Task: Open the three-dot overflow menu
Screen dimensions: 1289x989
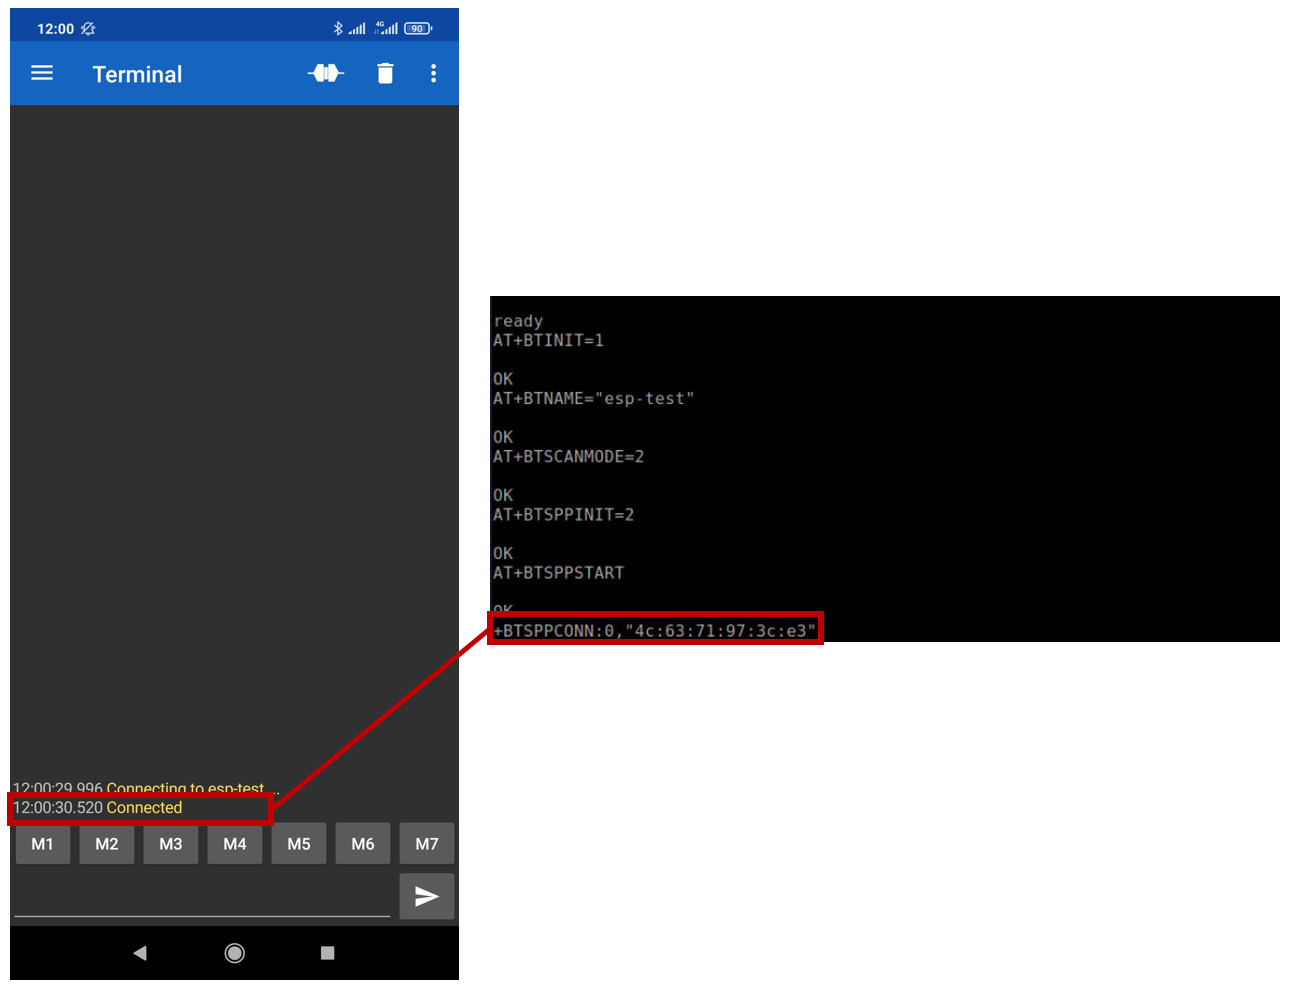Action: point(433,73)
